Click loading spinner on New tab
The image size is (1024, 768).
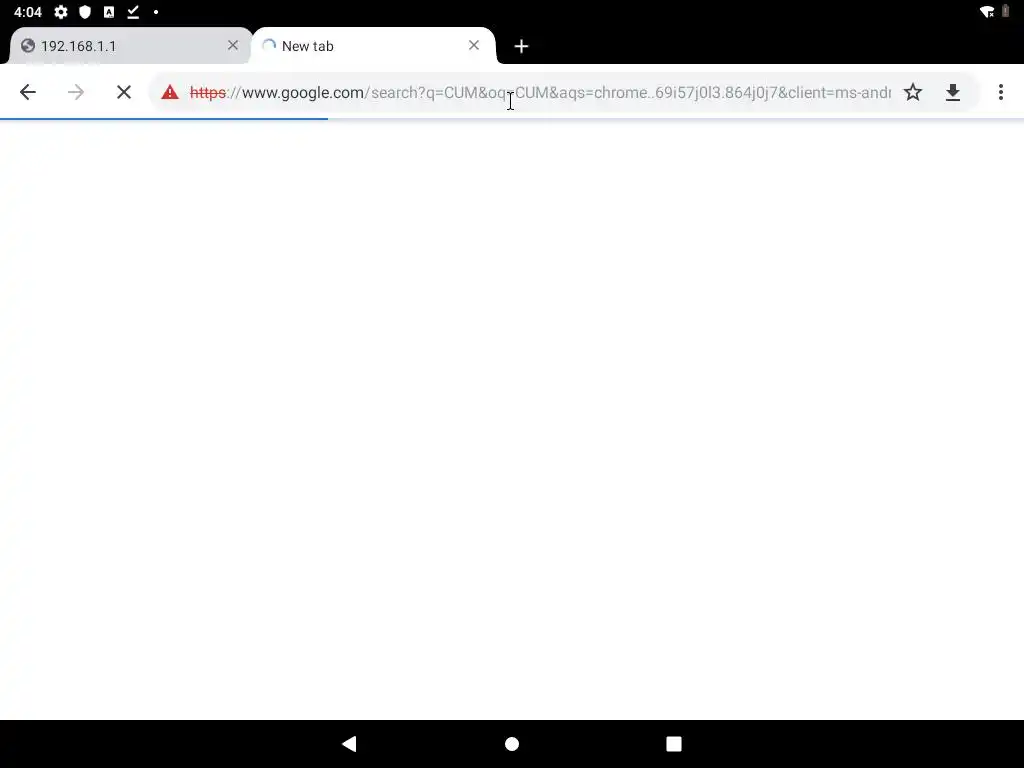tap(268, 46)
